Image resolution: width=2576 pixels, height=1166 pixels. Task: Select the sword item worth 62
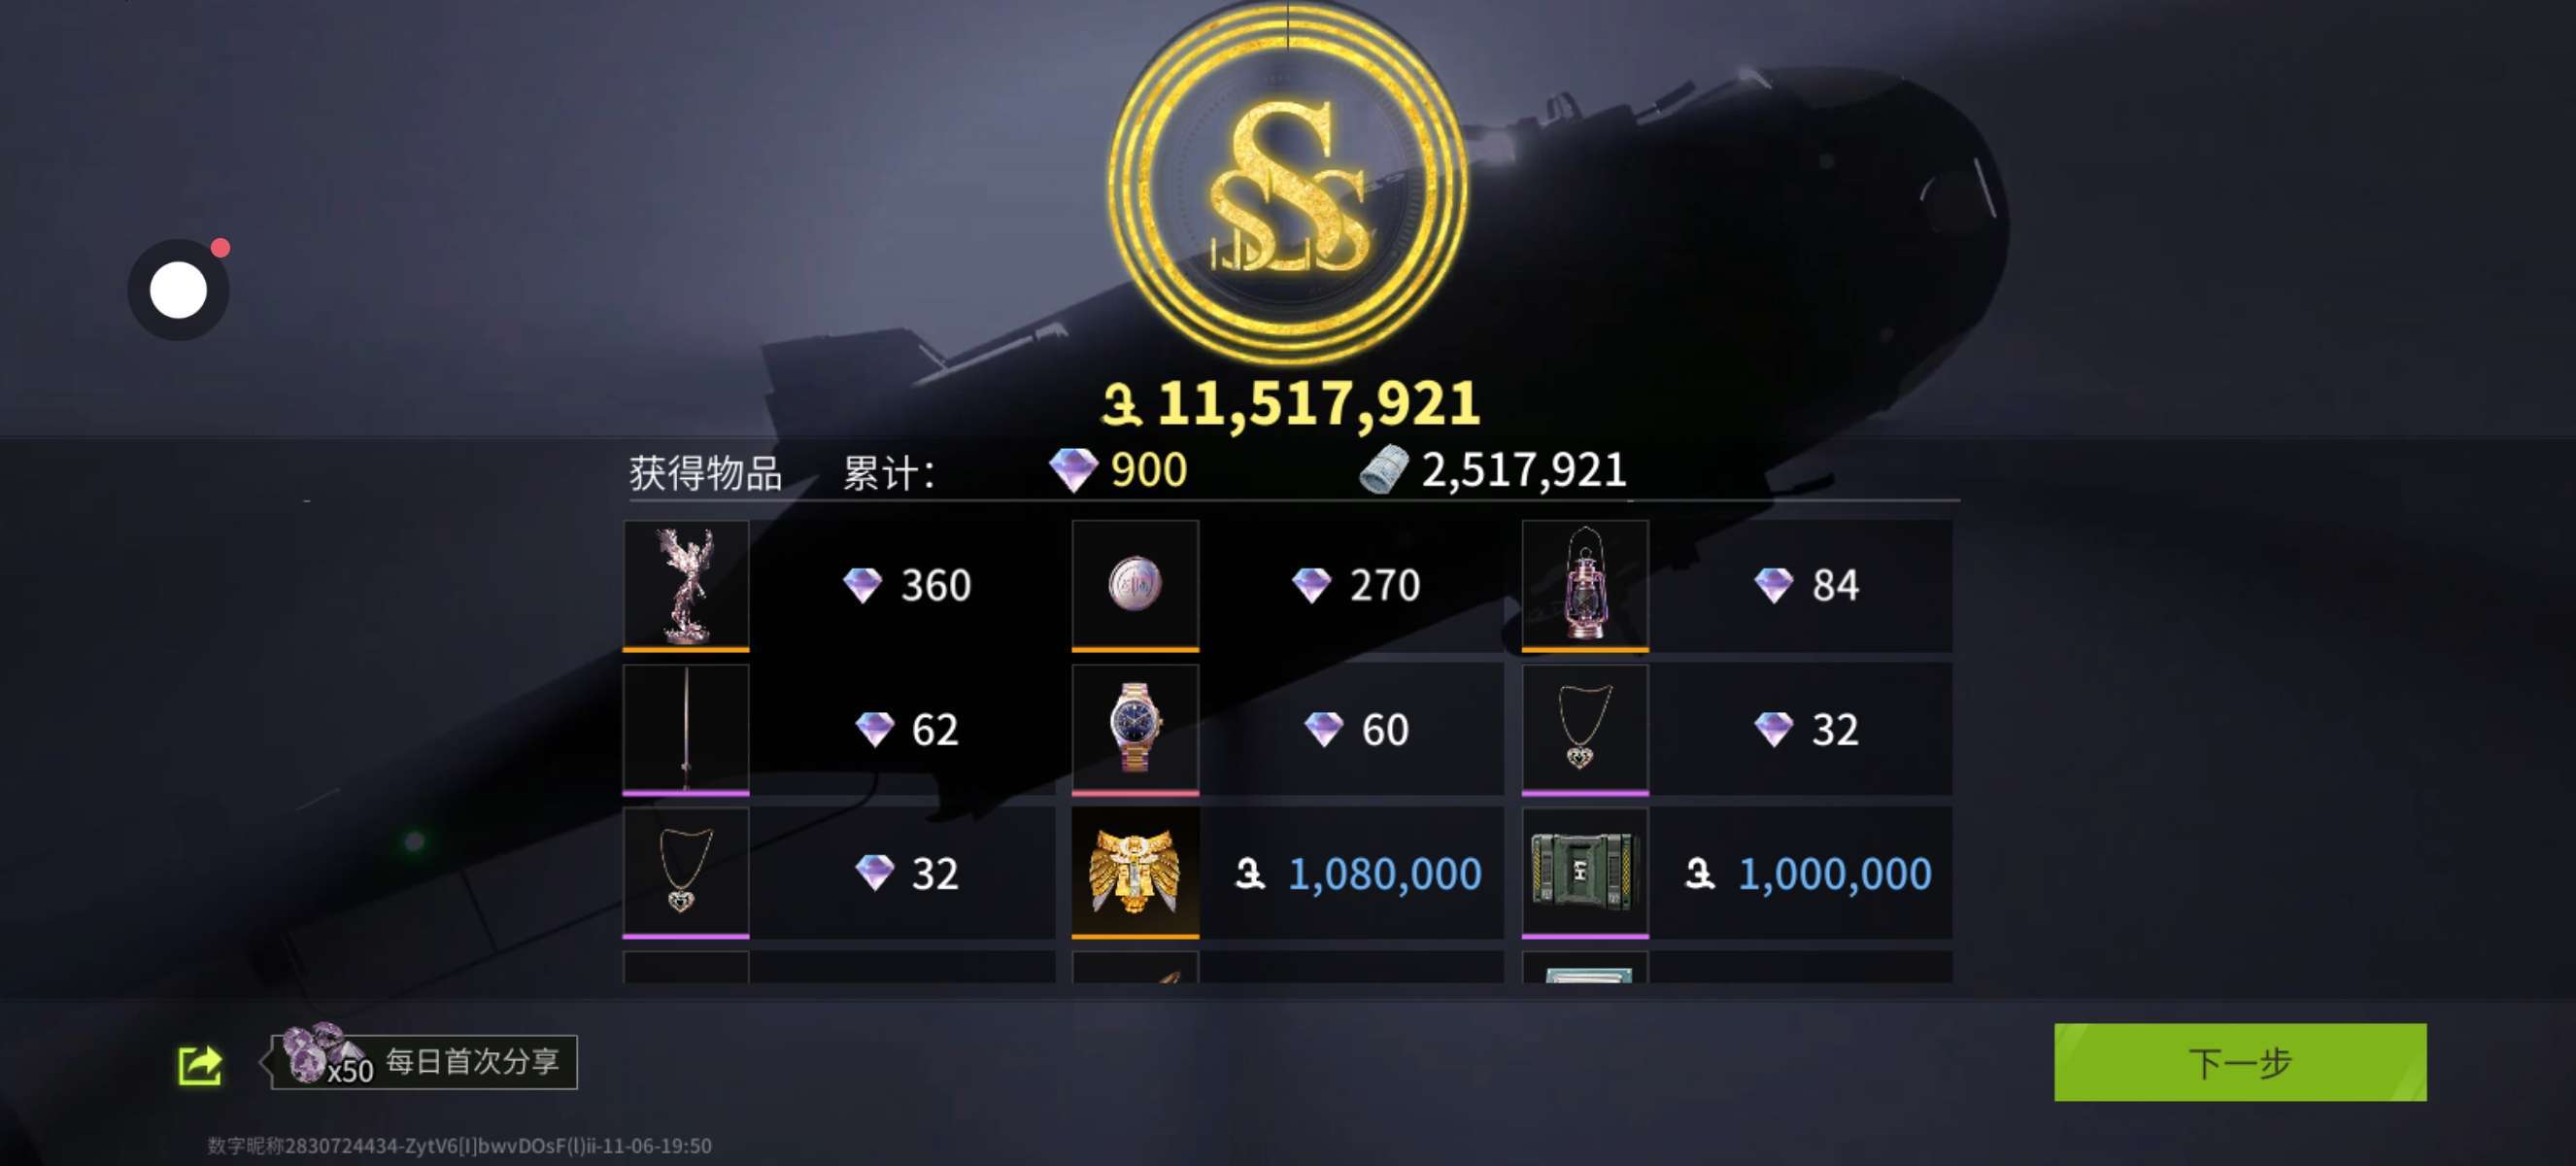686,730
